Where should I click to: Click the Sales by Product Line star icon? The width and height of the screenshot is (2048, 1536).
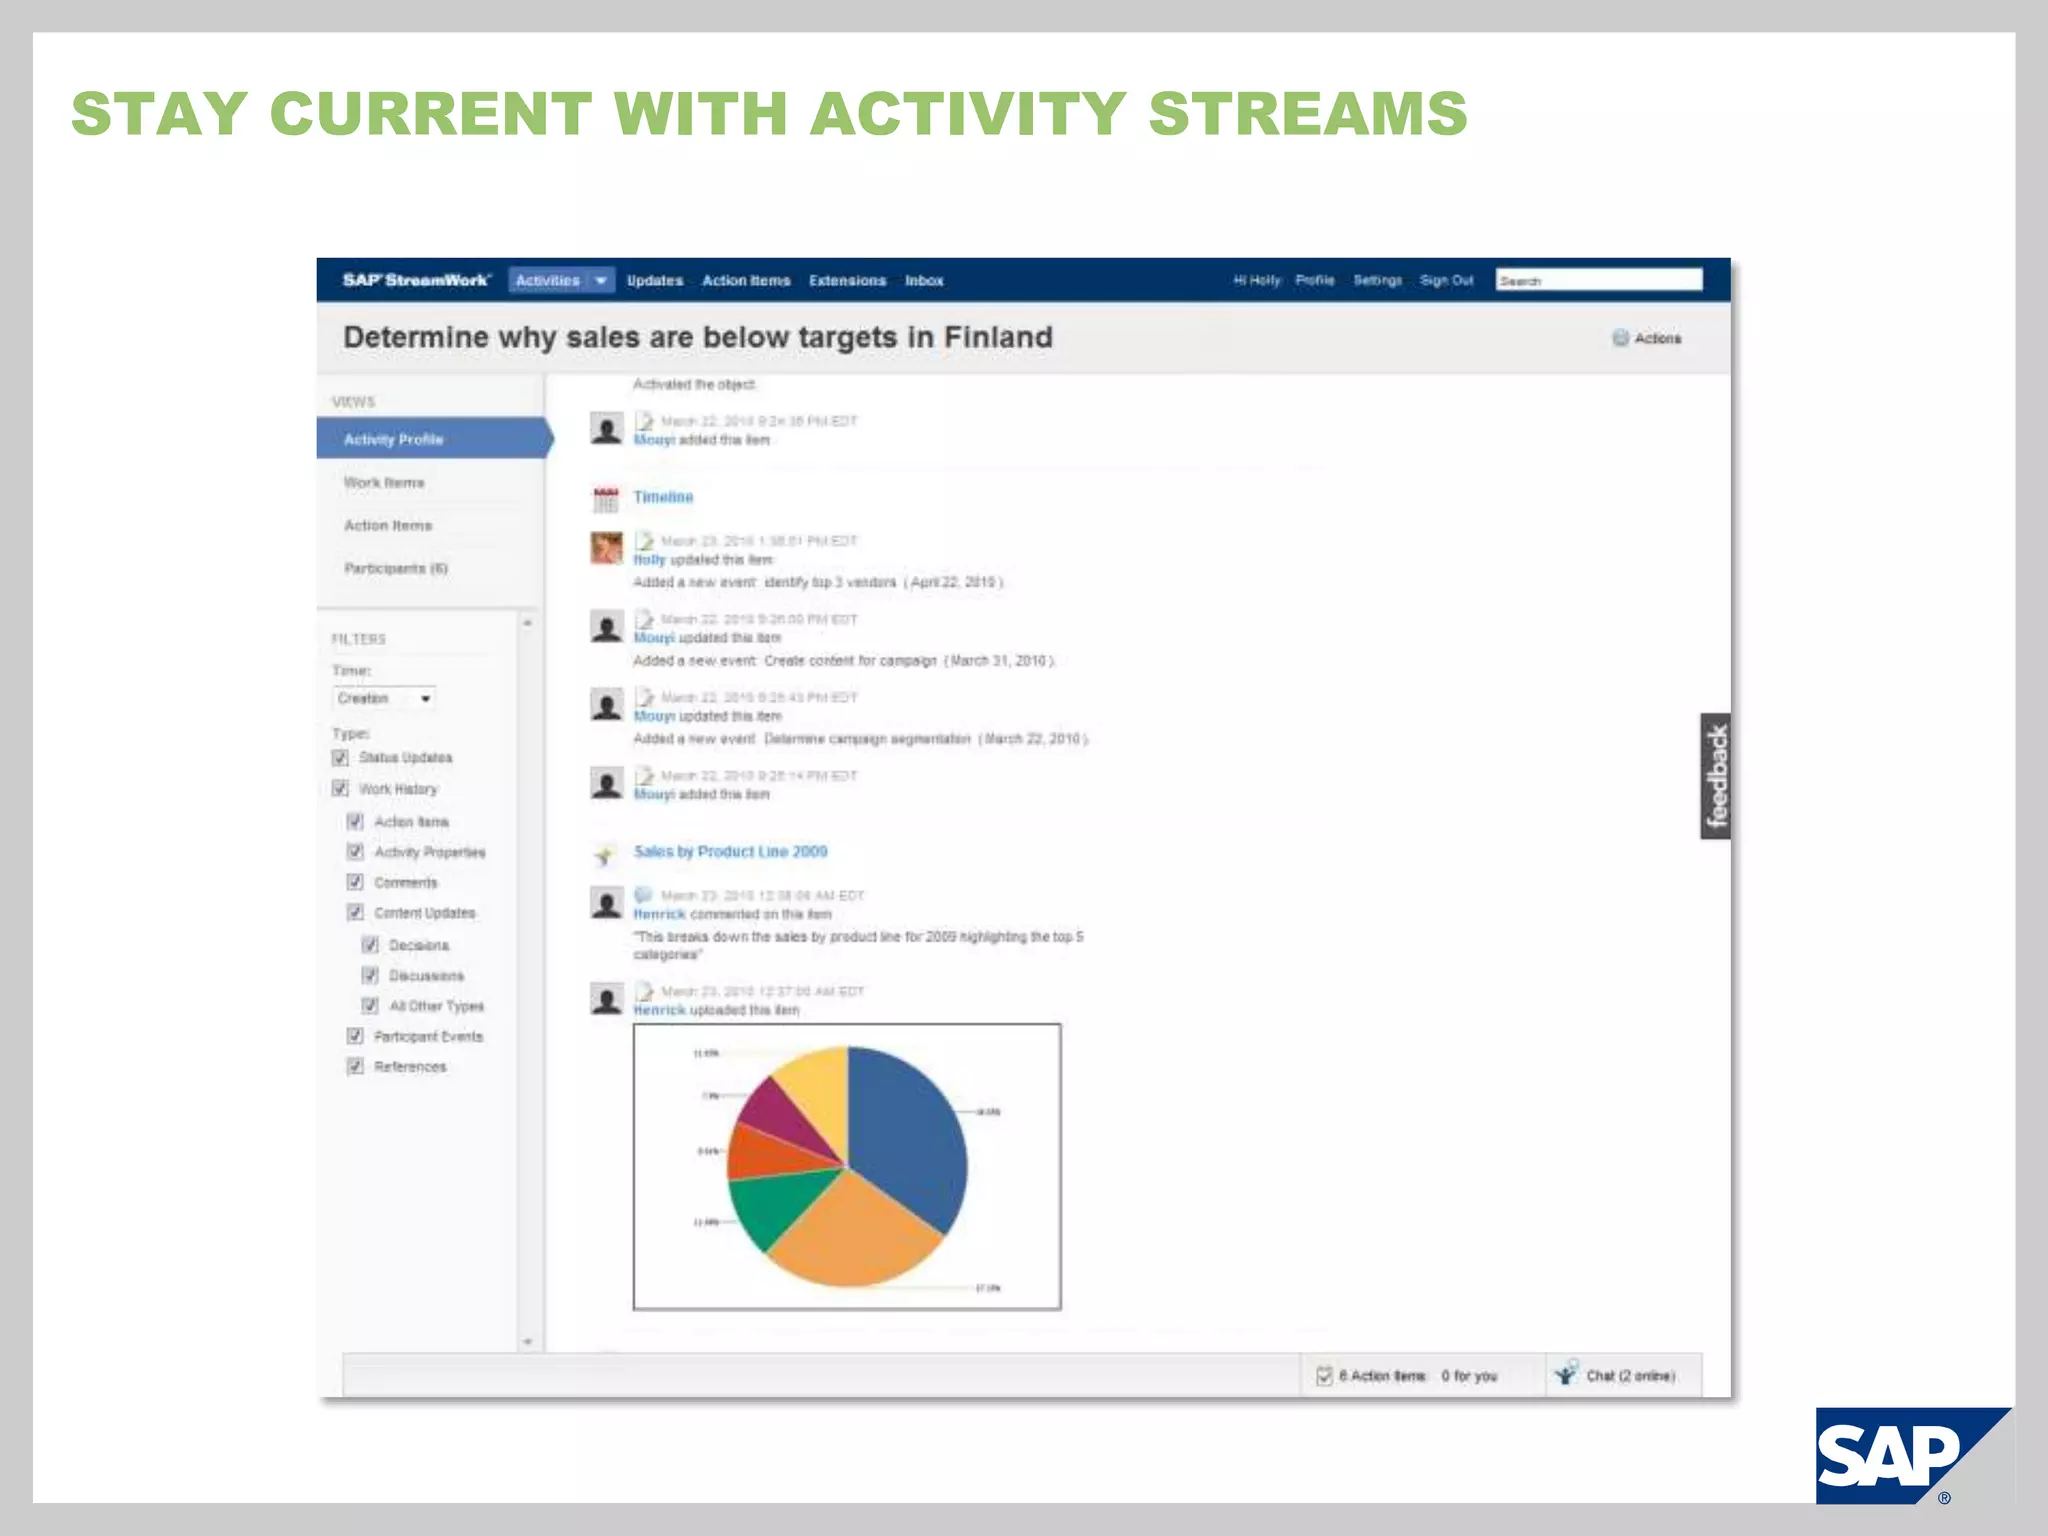(604, 855)
